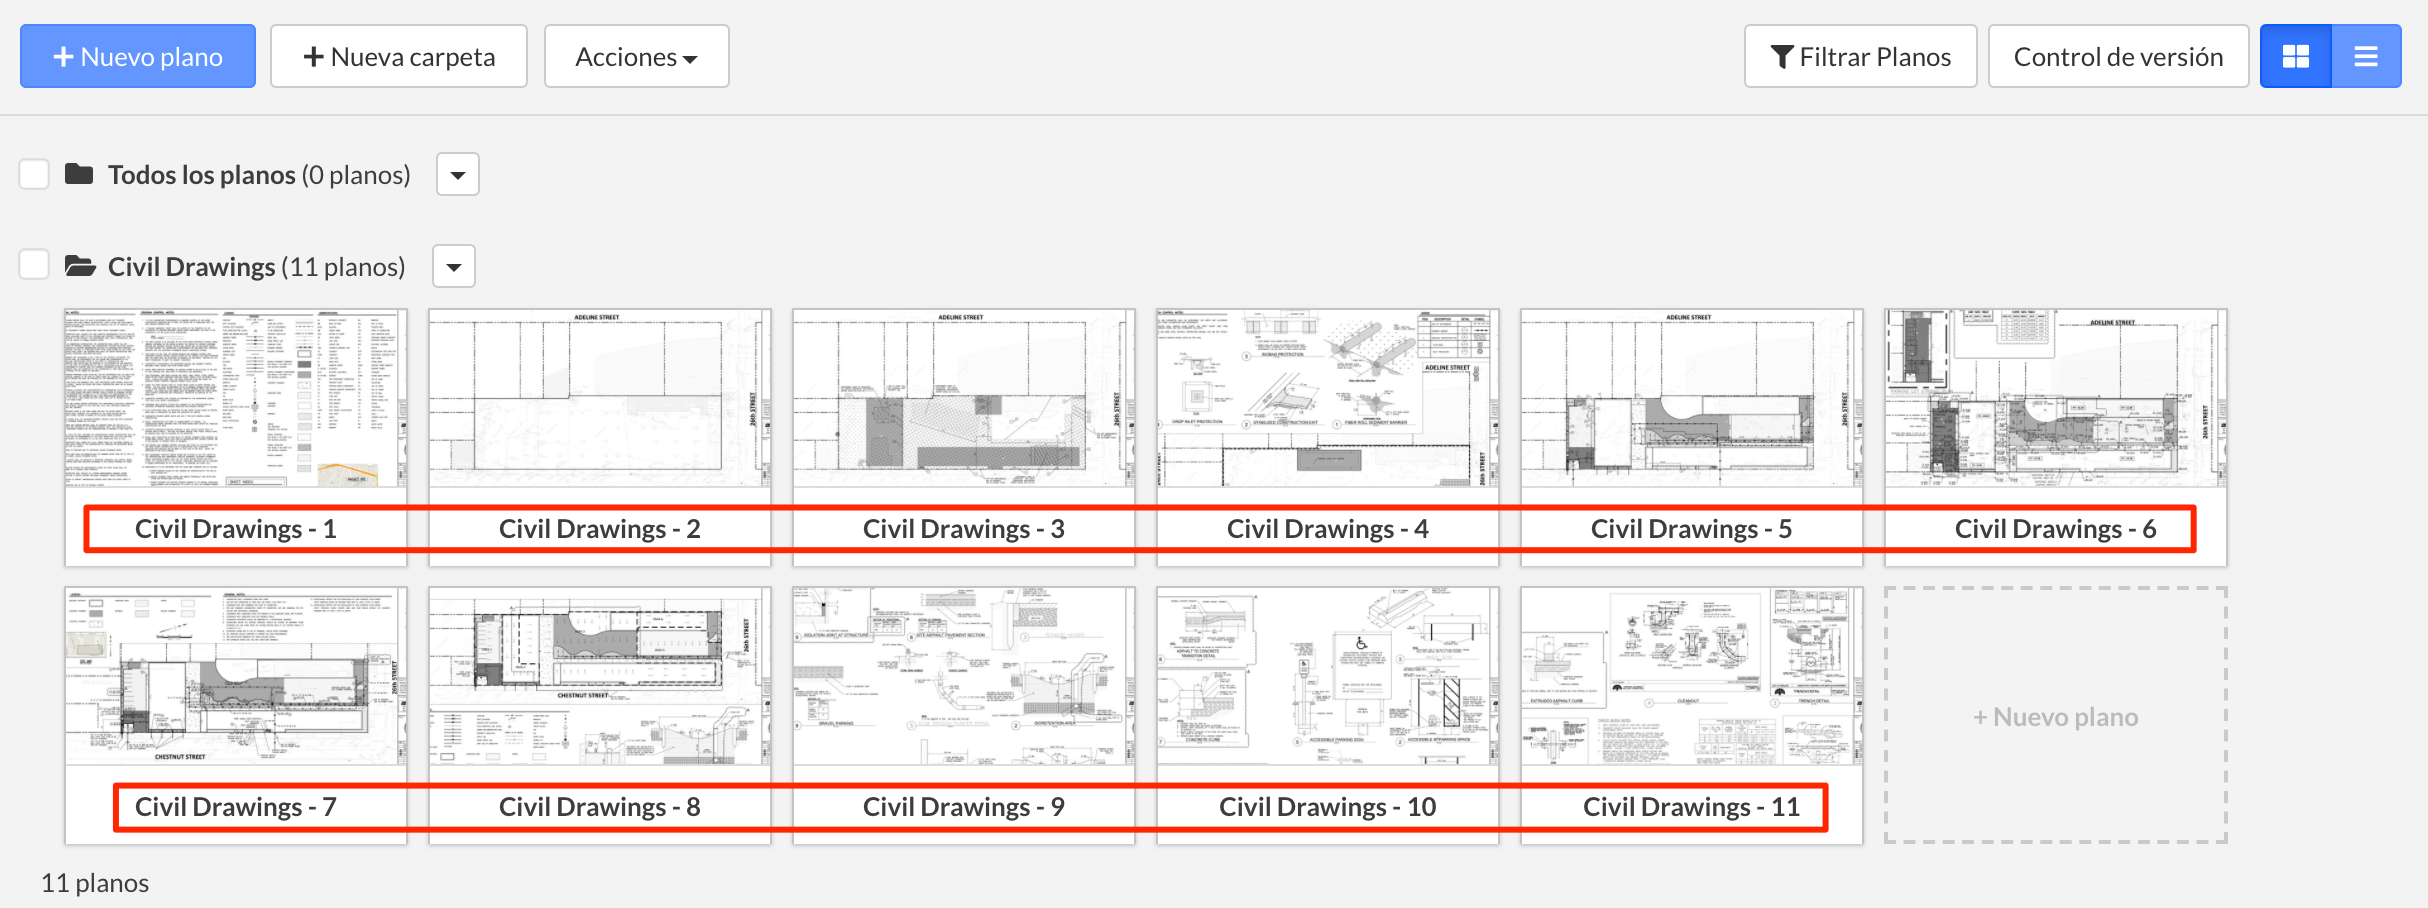Click the dashed + Nuevo plano placeholder
Screen dimensions: 2428x908
click(x=2056, y=716)
